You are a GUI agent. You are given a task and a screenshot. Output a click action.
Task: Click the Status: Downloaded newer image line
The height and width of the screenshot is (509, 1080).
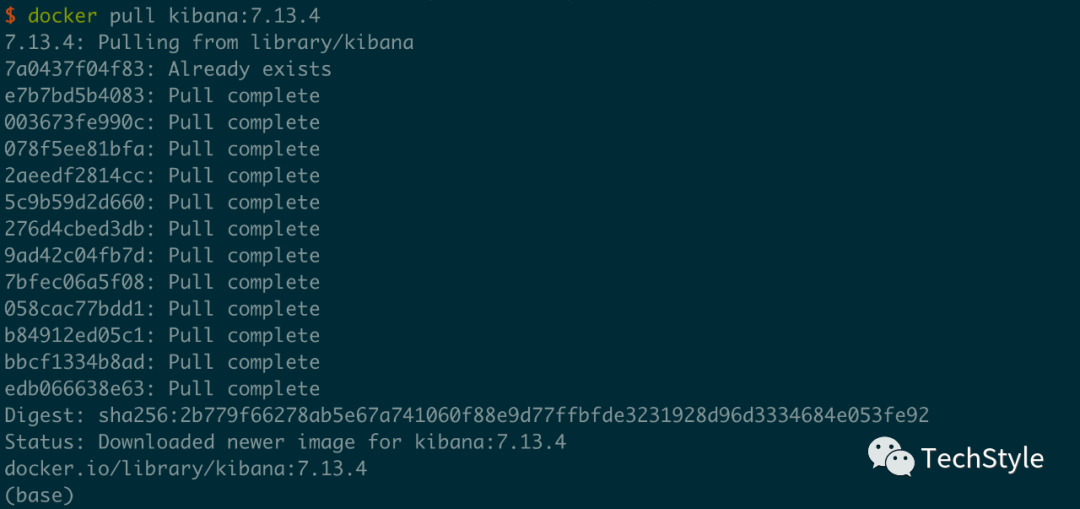[285, 442]
